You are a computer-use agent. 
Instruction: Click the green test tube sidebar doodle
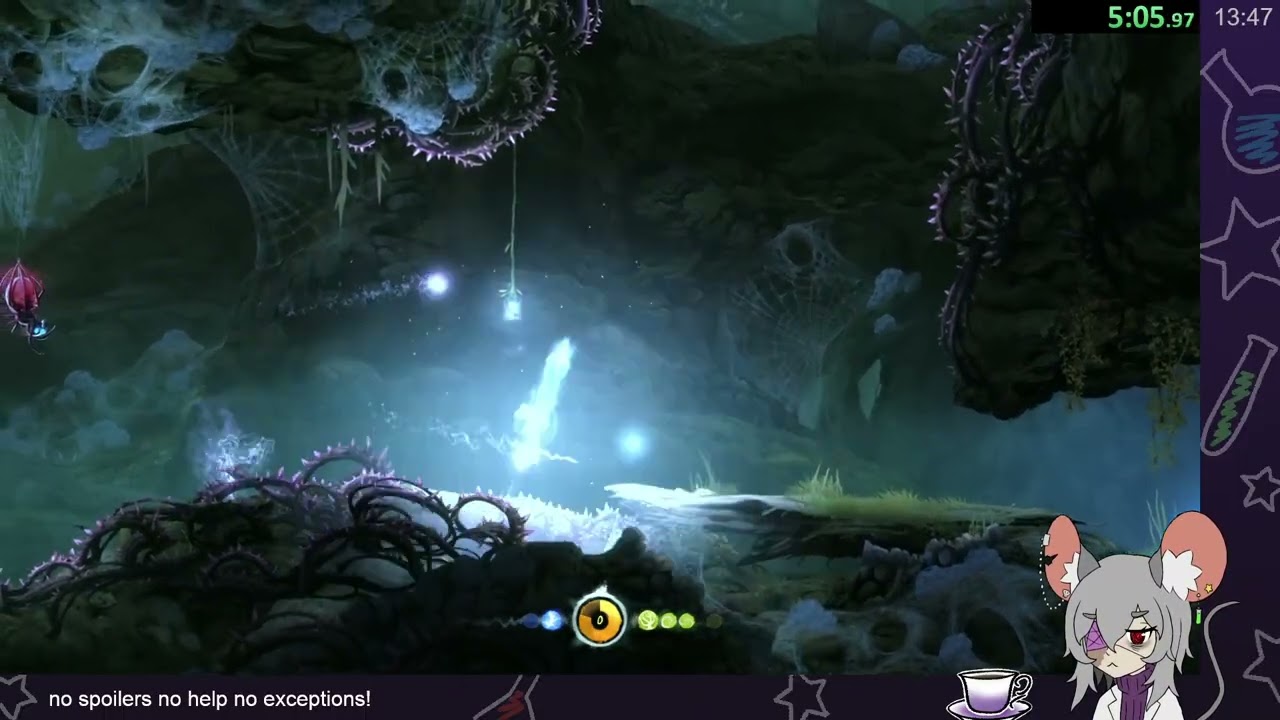click(1239, 396)
